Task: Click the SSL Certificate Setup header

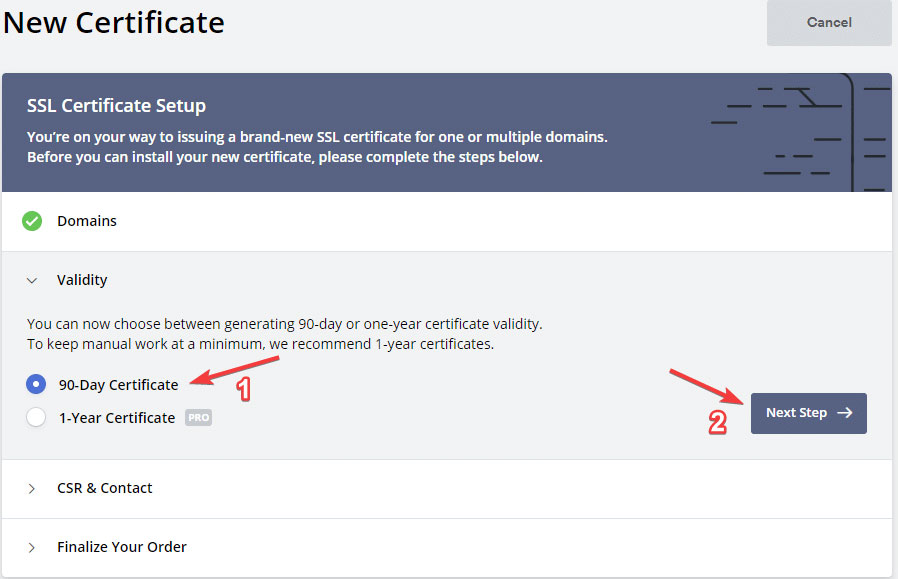Action: pos(116,105)
